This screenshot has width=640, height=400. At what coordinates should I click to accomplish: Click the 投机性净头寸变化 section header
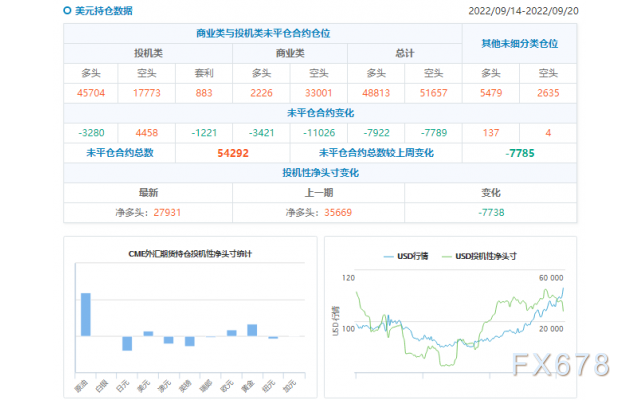320,173
